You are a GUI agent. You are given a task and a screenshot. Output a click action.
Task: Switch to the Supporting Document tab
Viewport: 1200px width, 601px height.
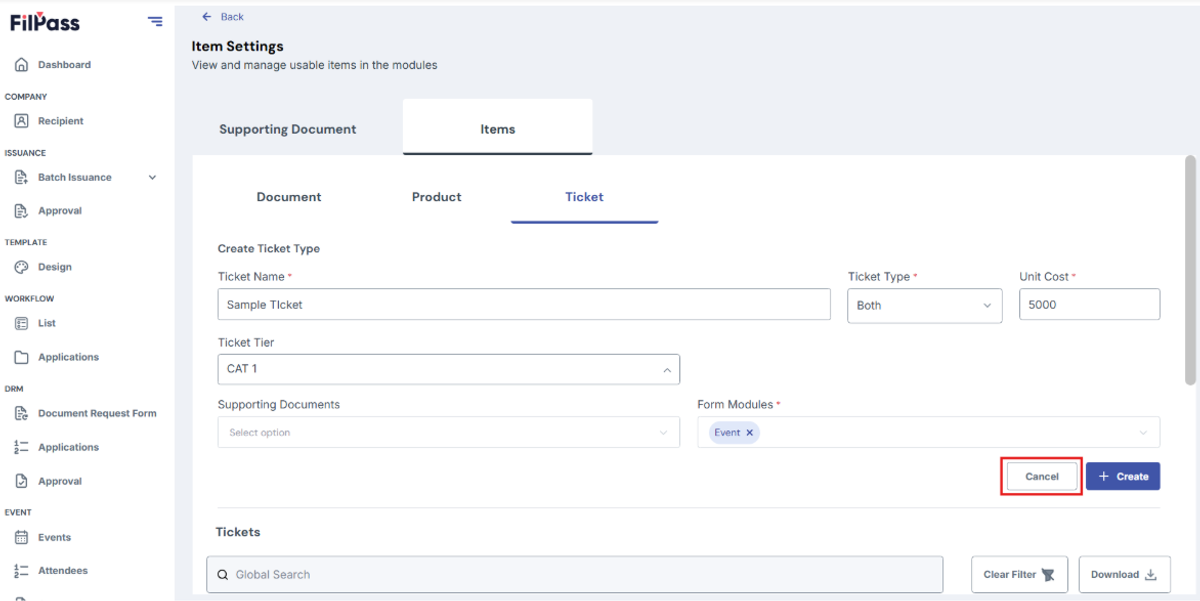pyautogui.click(x=288, y=129)
